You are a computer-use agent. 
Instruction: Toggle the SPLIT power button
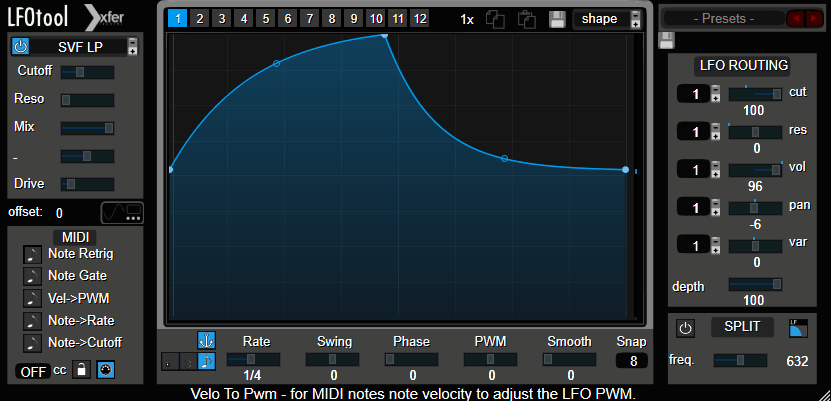coord(685,328)
